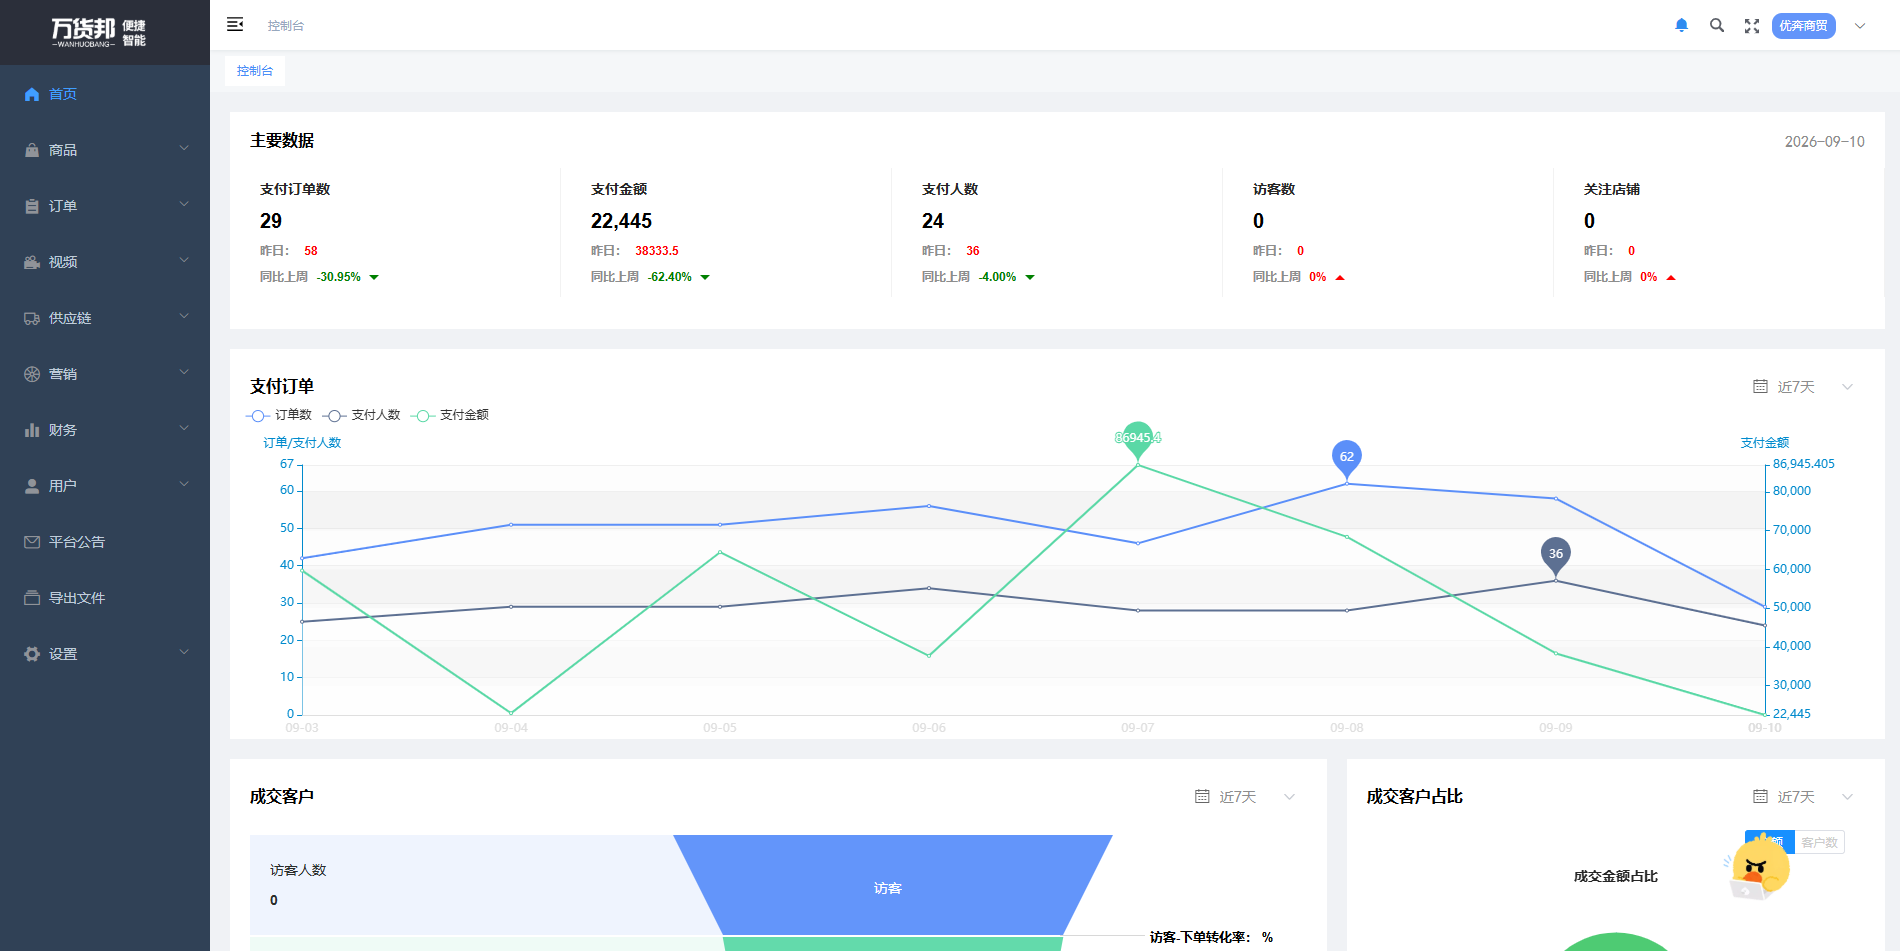Expand the 设置 menu chevron
Screen dimensions: 1900x951
click(184, 653)
